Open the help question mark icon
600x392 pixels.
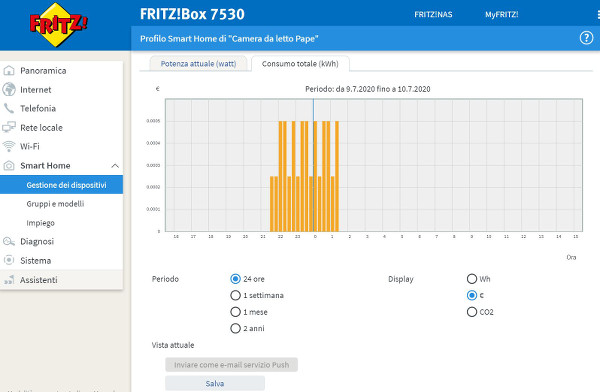tap(586, 38)
